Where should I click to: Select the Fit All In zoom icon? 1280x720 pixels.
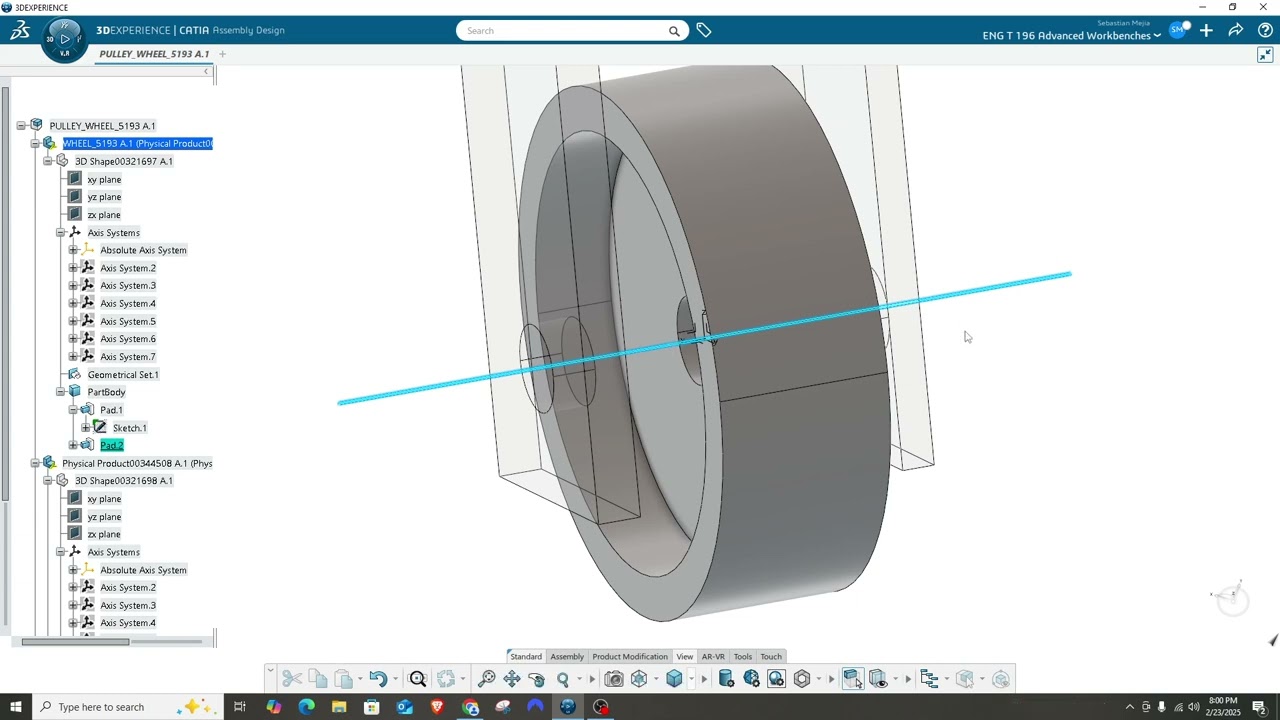point(487,679)
